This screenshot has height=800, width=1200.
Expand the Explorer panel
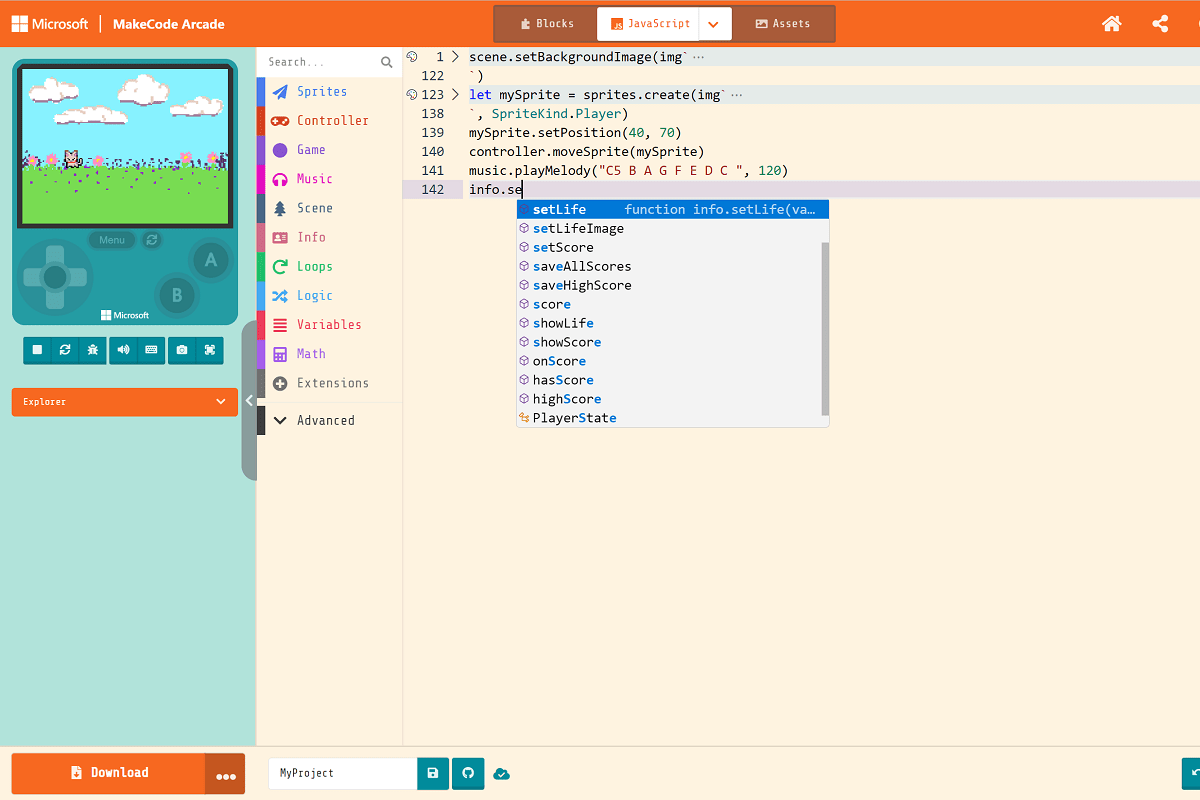point(125,402)
